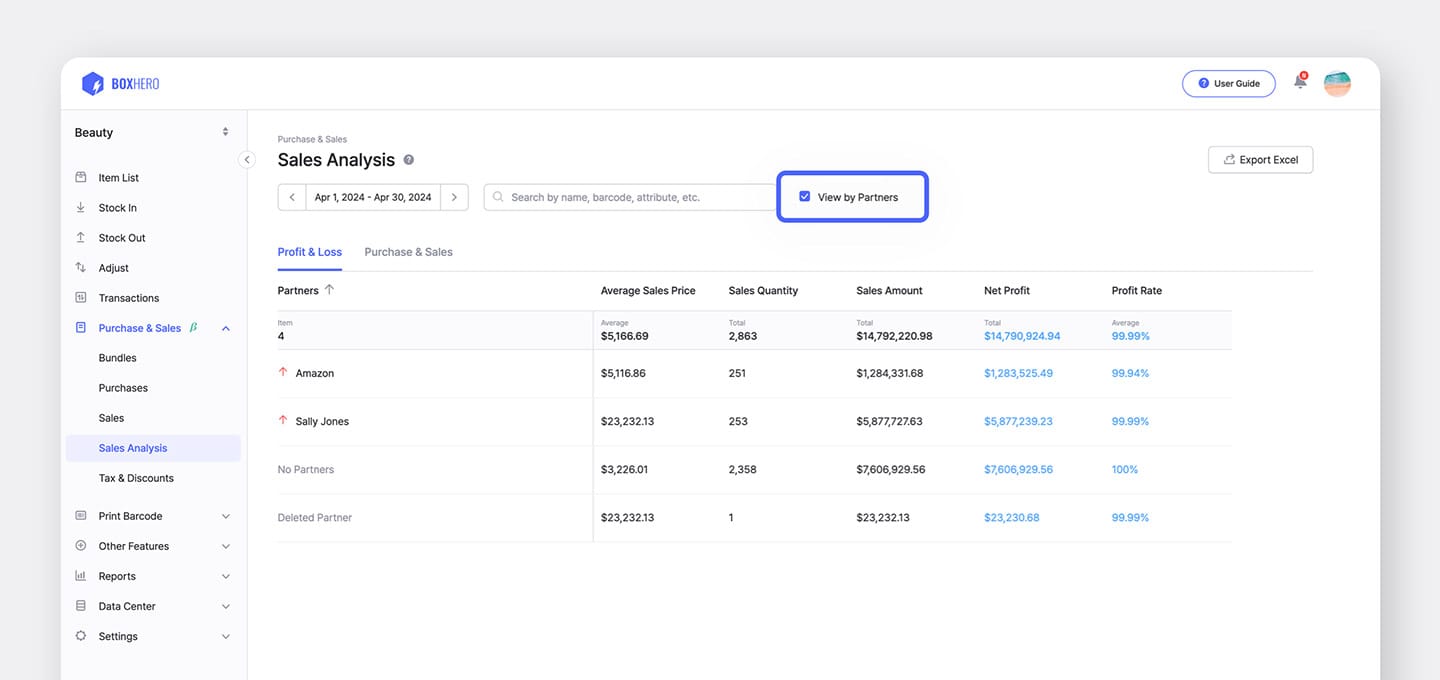Image resolution: width=1440 pixels, height=680 pixels.
Task: Collapse the sidebar with the chevron
Action: point(247,159)
